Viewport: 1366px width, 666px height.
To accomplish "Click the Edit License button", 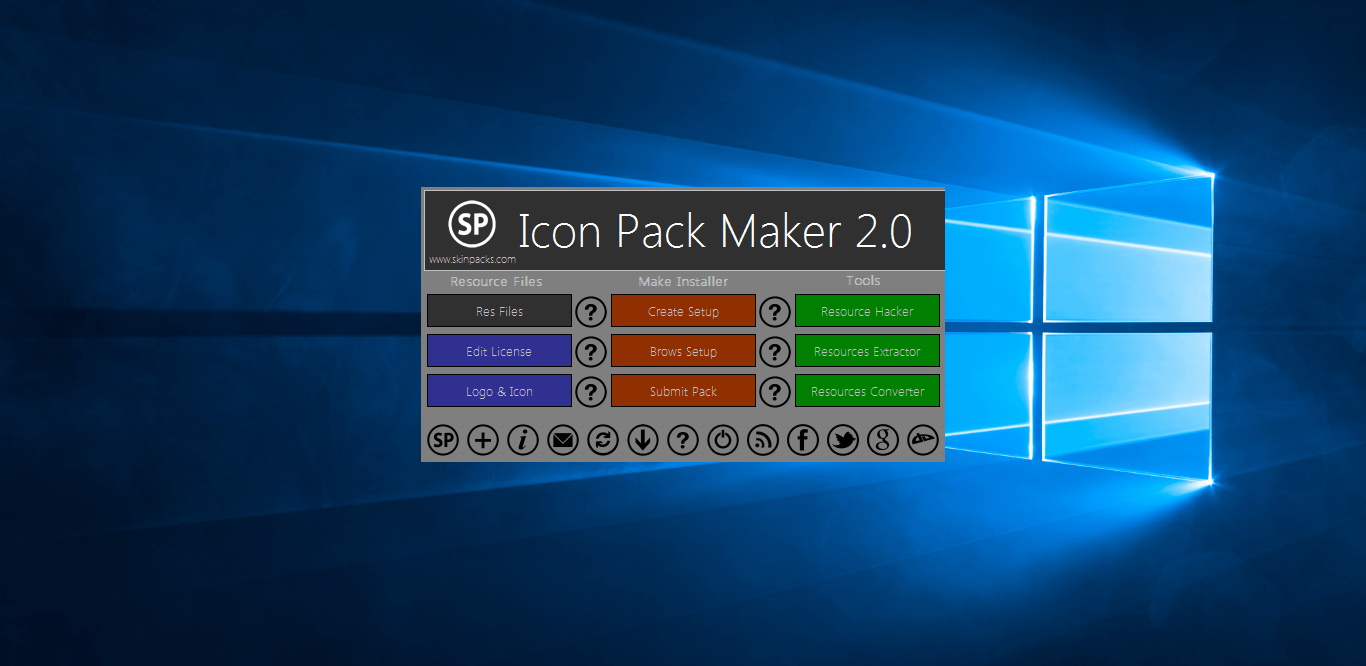I will pyautogui.click(x=499, y=351).
